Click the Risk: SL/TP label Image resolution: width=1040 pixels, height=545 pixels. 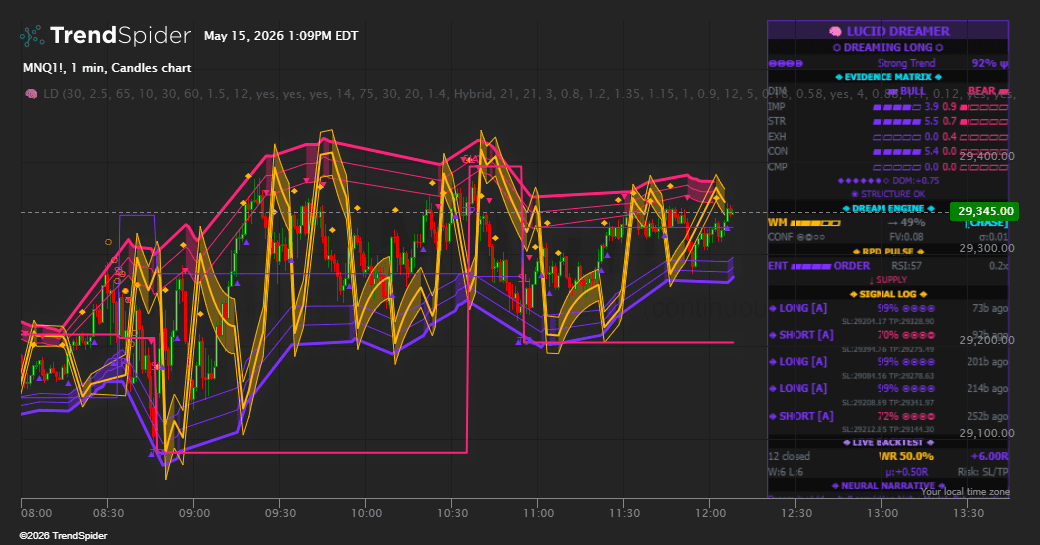[x=983, y=472]
